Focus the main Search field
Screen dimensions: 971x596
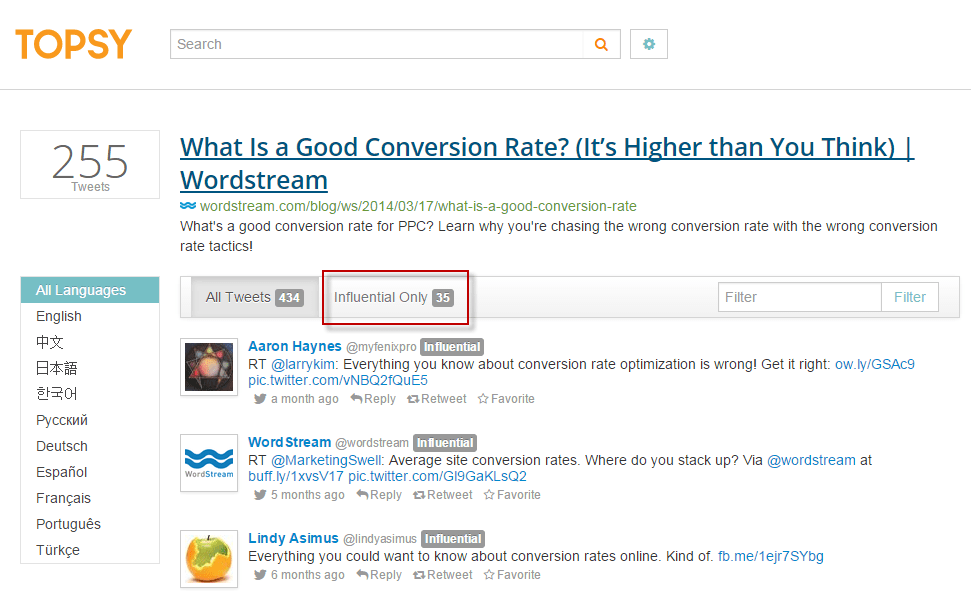[x=377, y=44]
